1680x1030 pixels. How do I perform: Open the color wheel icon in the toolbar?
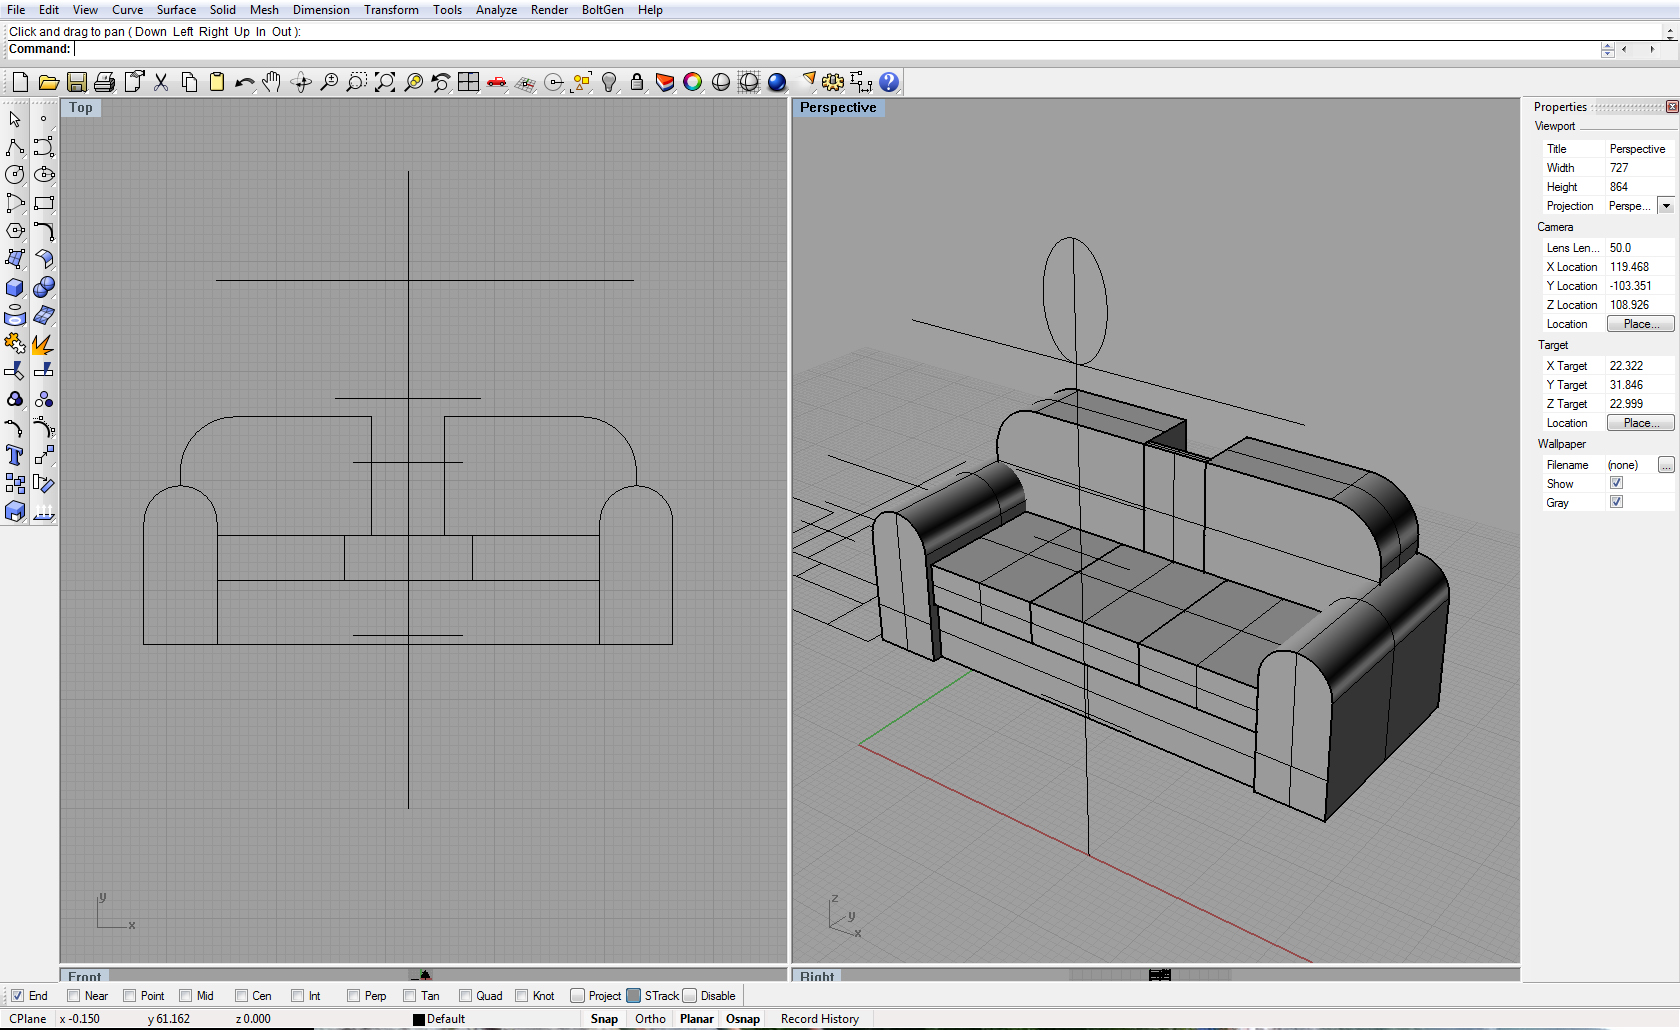(x=693, y=82)
